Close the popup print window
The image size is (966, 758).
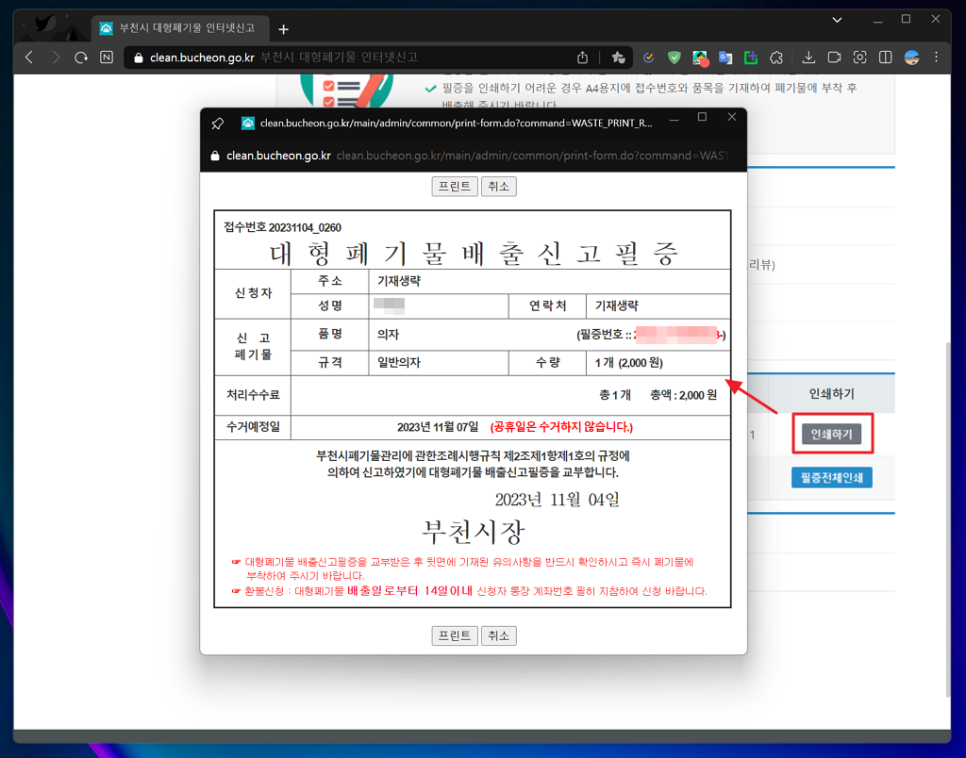coord(732,117)
